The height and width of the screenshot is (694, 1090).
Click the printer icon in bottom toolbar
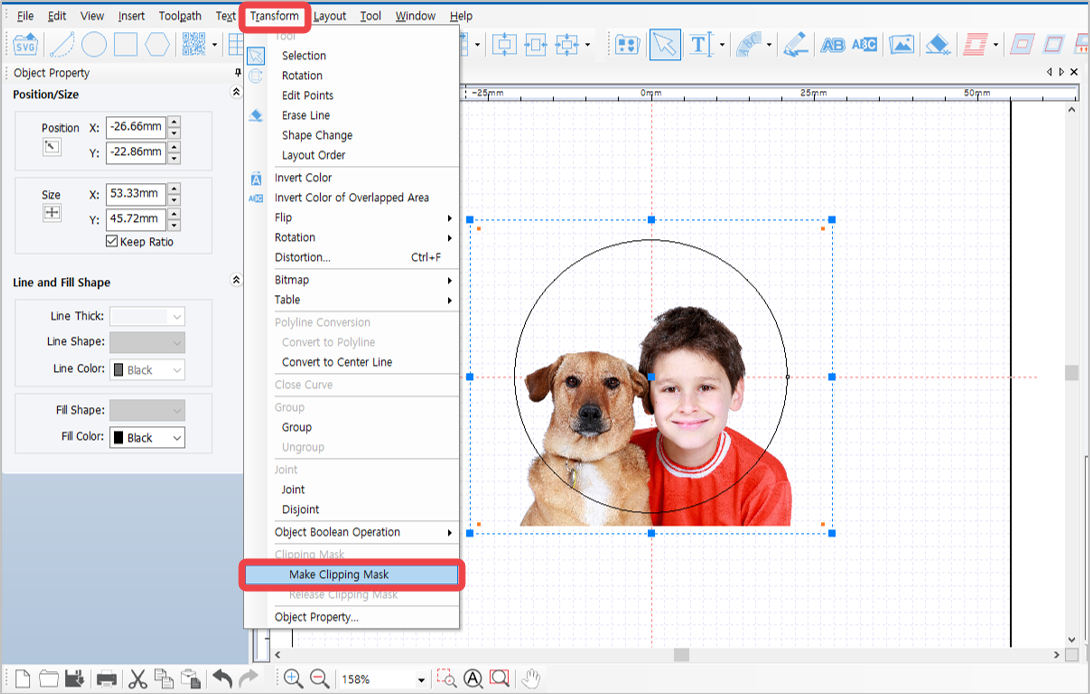pos(106,679)
